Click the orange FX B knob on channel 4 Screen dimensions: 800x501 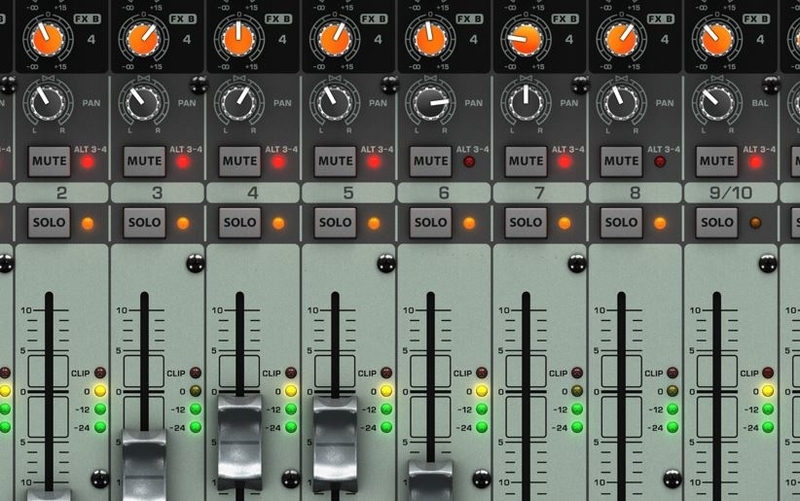pos(238,39)
